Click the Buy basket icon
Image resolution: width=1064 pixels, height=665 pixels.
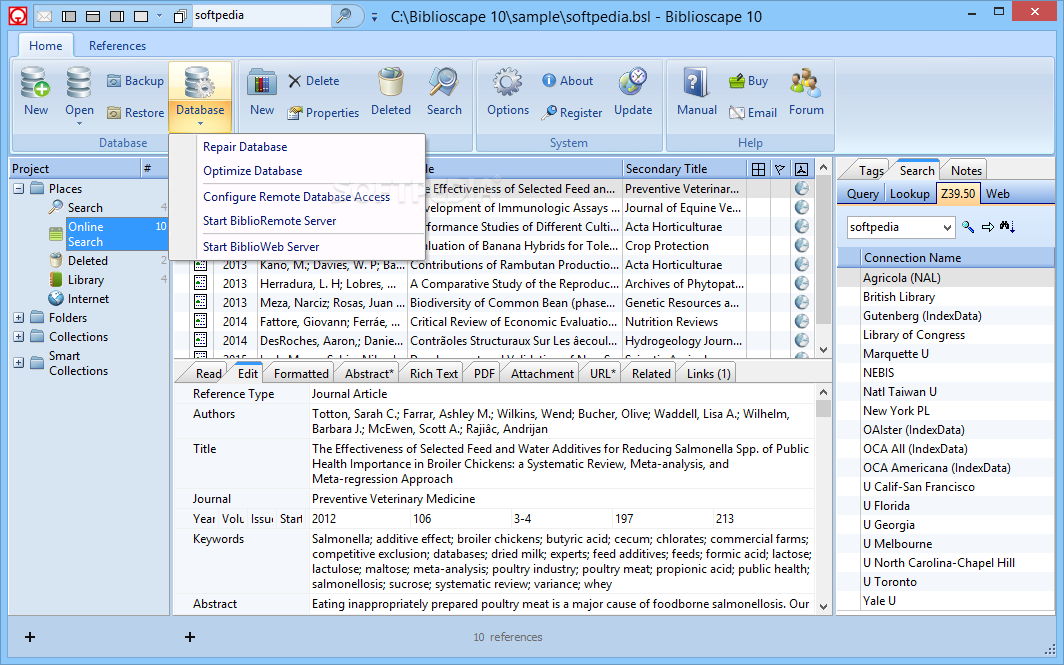[x=736, y=81]
